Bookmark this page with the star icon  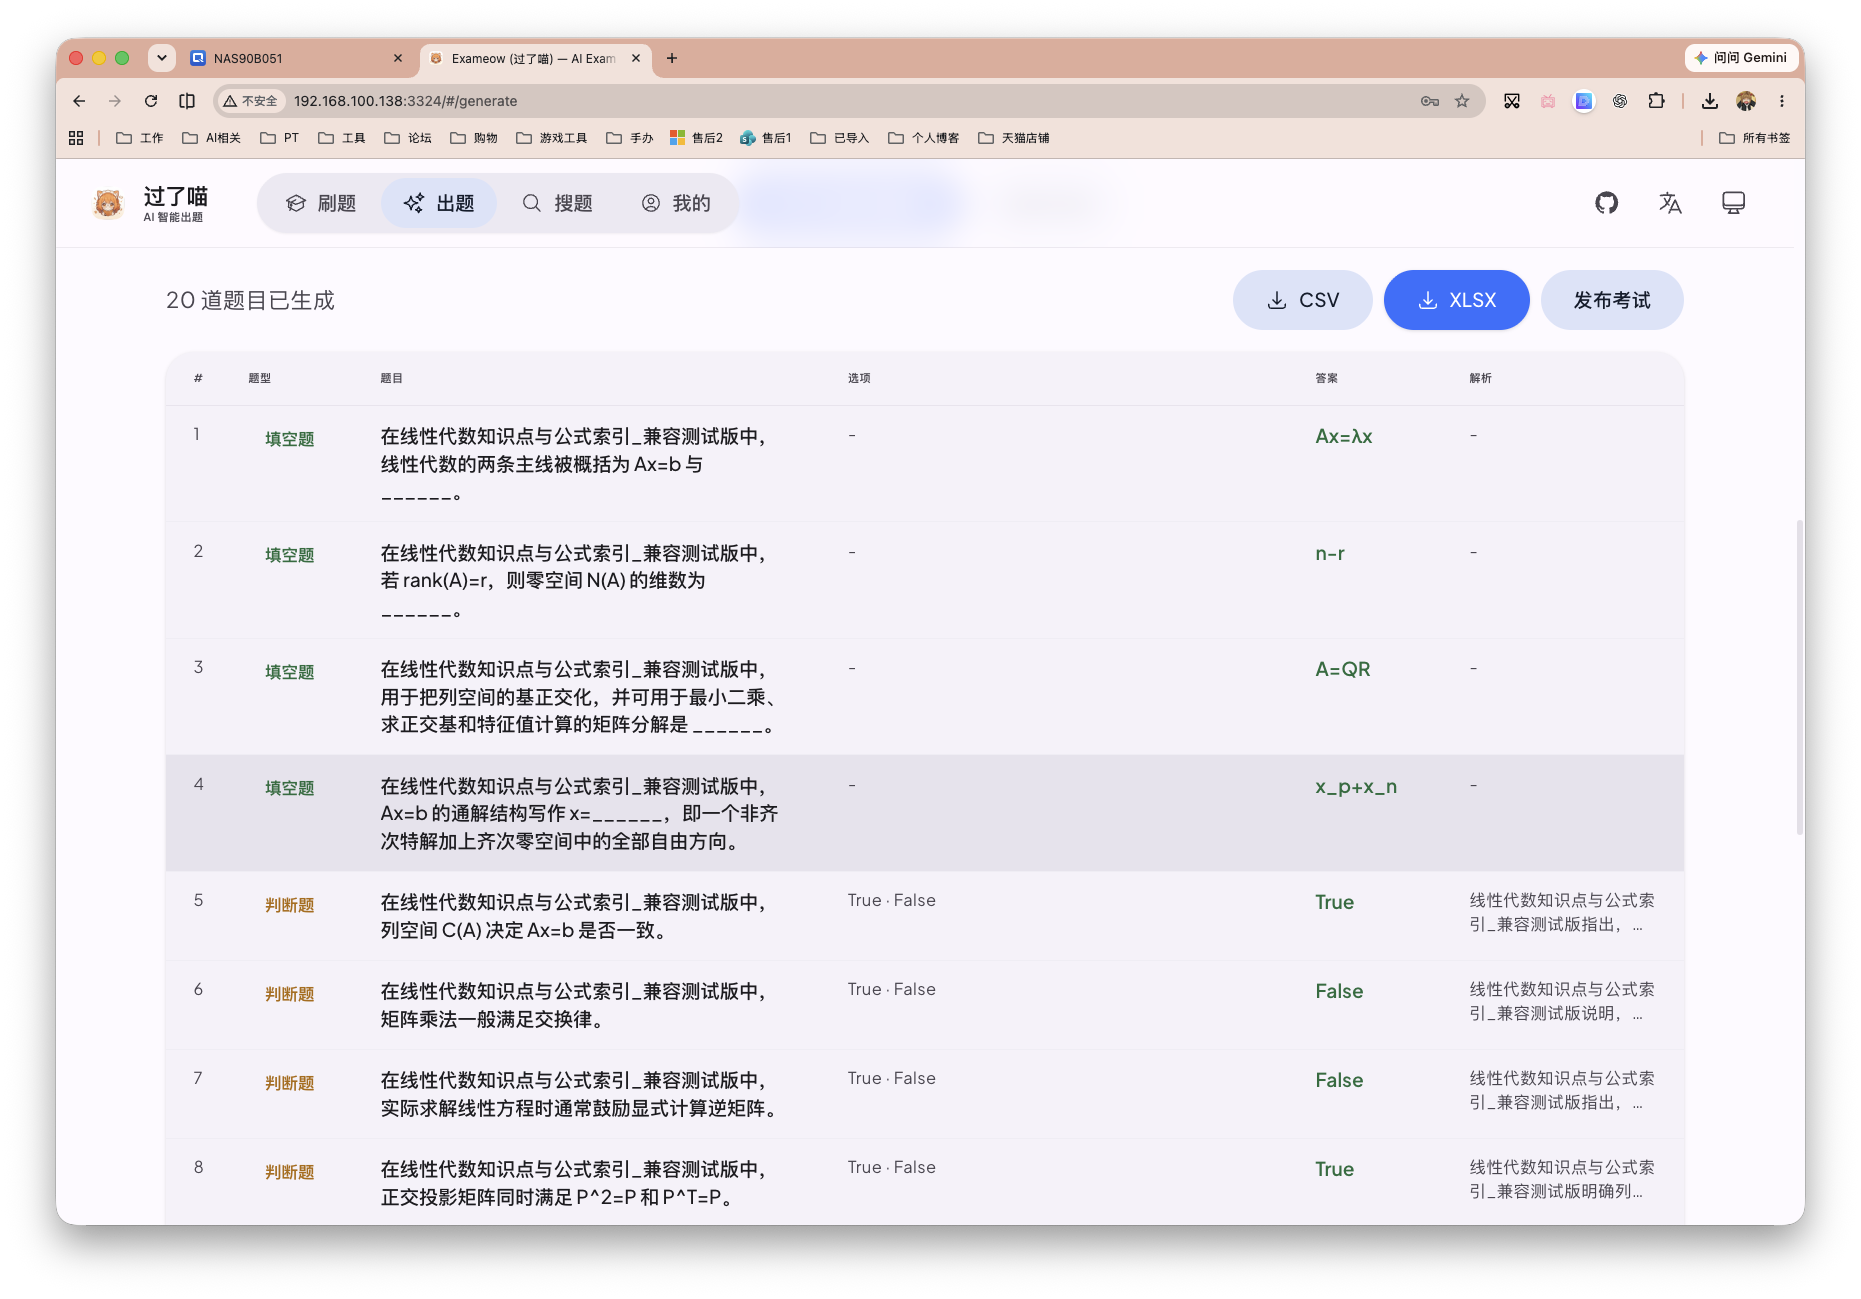click(x=1462, y=101)
